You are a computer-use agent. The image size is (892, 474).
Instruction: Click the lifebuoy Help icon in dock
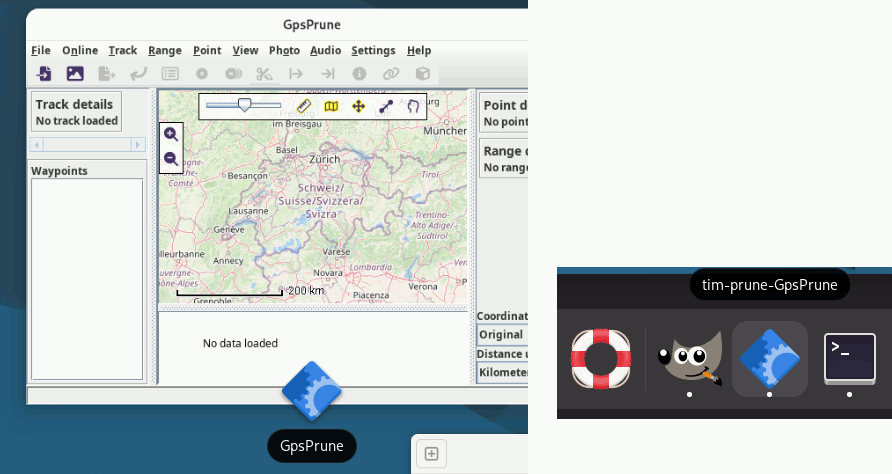click(x=601, y=359)
